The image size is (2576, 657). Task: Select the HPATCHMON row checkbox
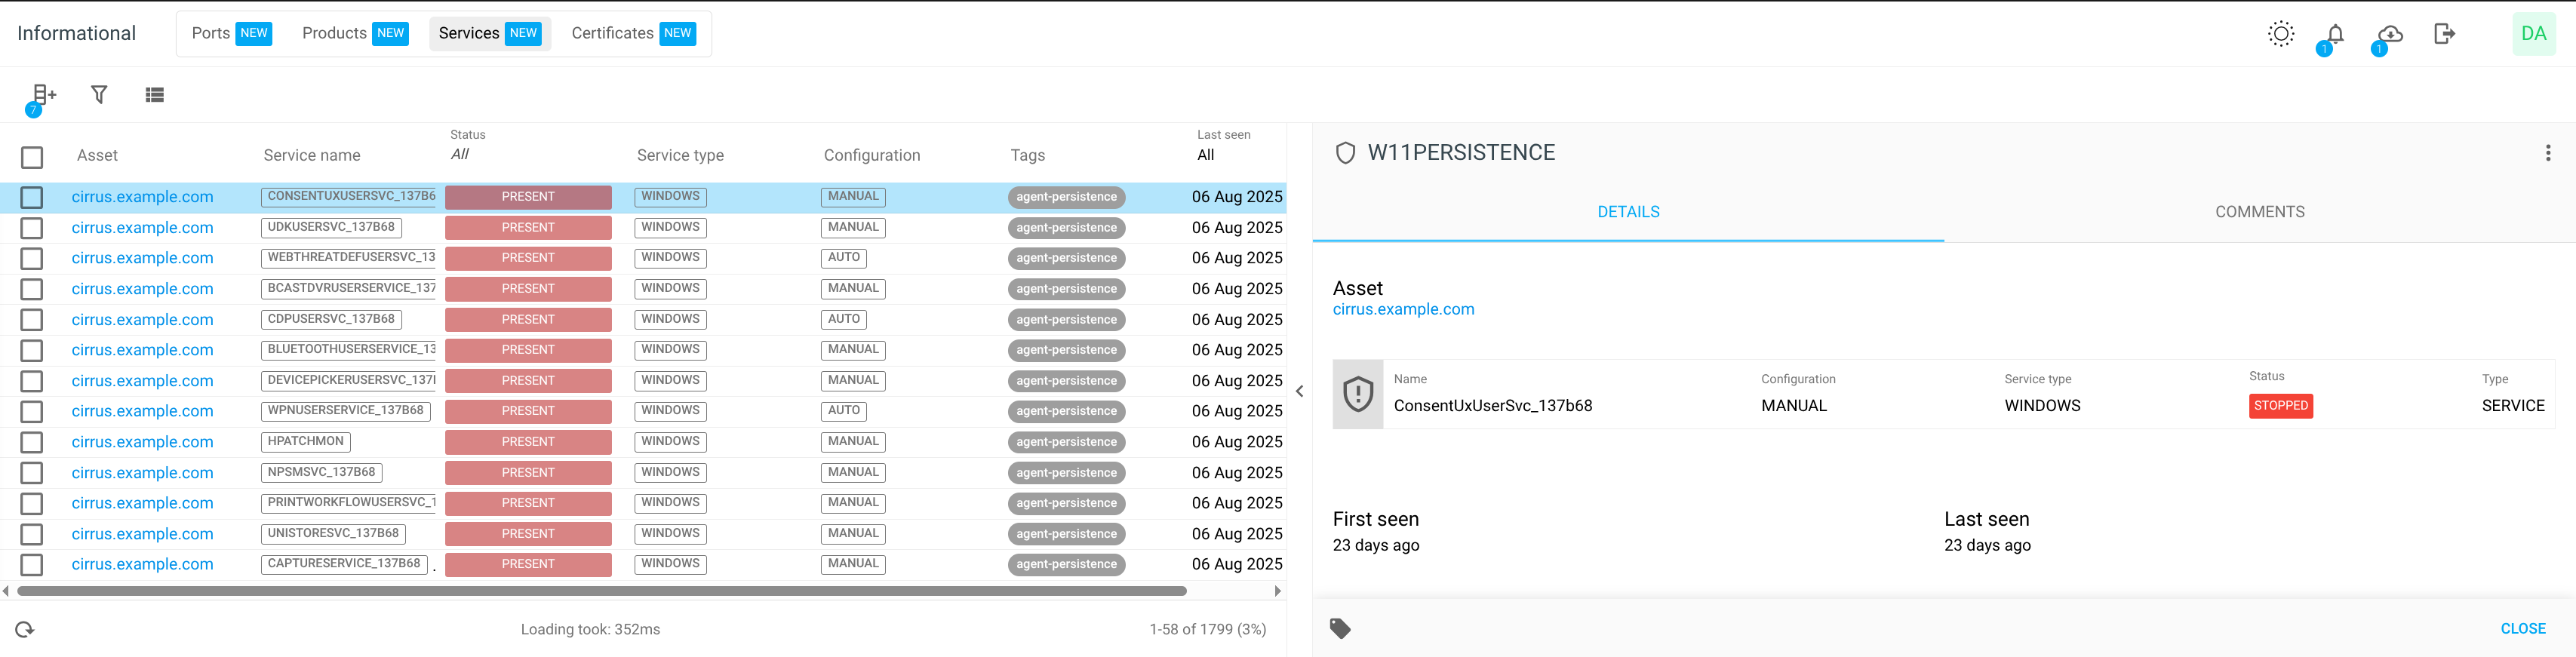32,442
